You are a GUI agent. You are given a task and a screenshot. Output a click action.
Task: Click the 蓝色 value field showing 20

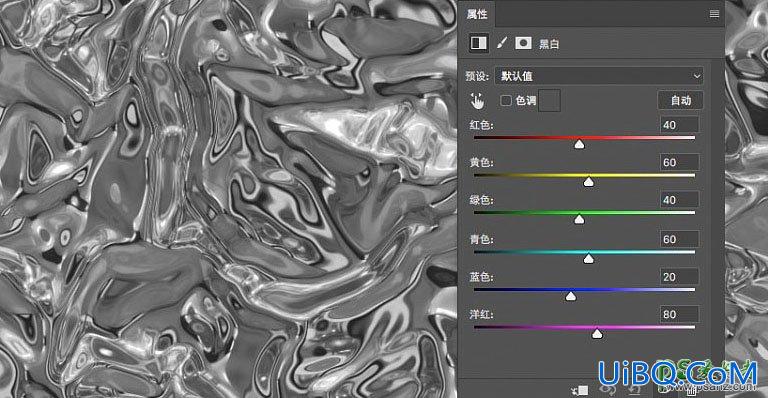pos(679,277)
